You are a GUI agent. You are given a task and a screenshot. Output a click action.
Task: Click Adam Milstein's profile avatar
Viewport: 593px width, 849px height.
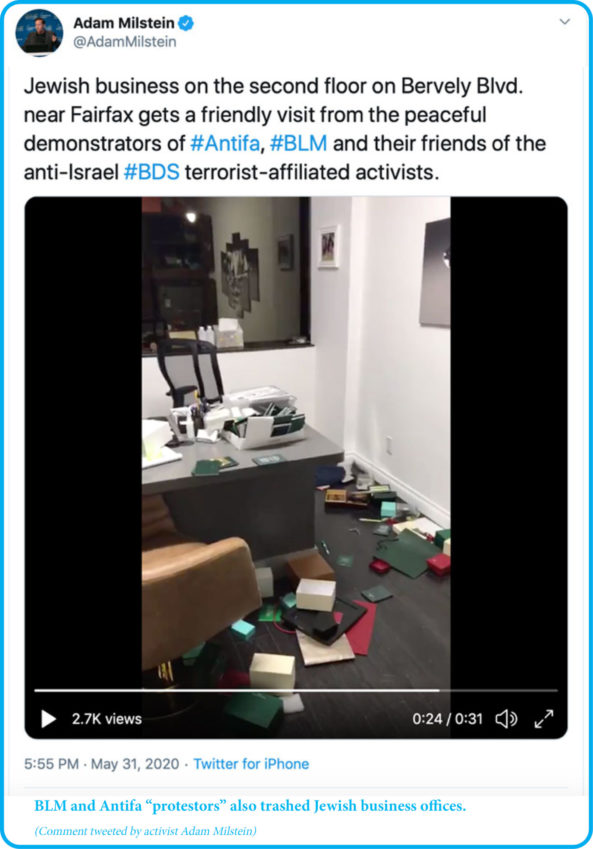(x=39, y=32)
